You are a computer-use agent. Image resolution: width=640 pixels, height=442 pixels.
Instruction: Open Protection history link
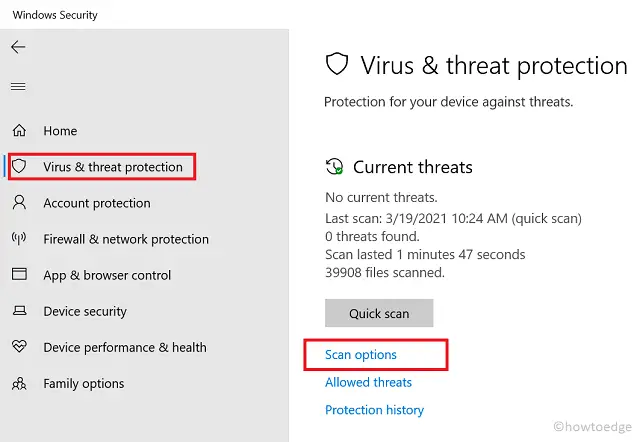pyautogui.click(x=374, y=410)
